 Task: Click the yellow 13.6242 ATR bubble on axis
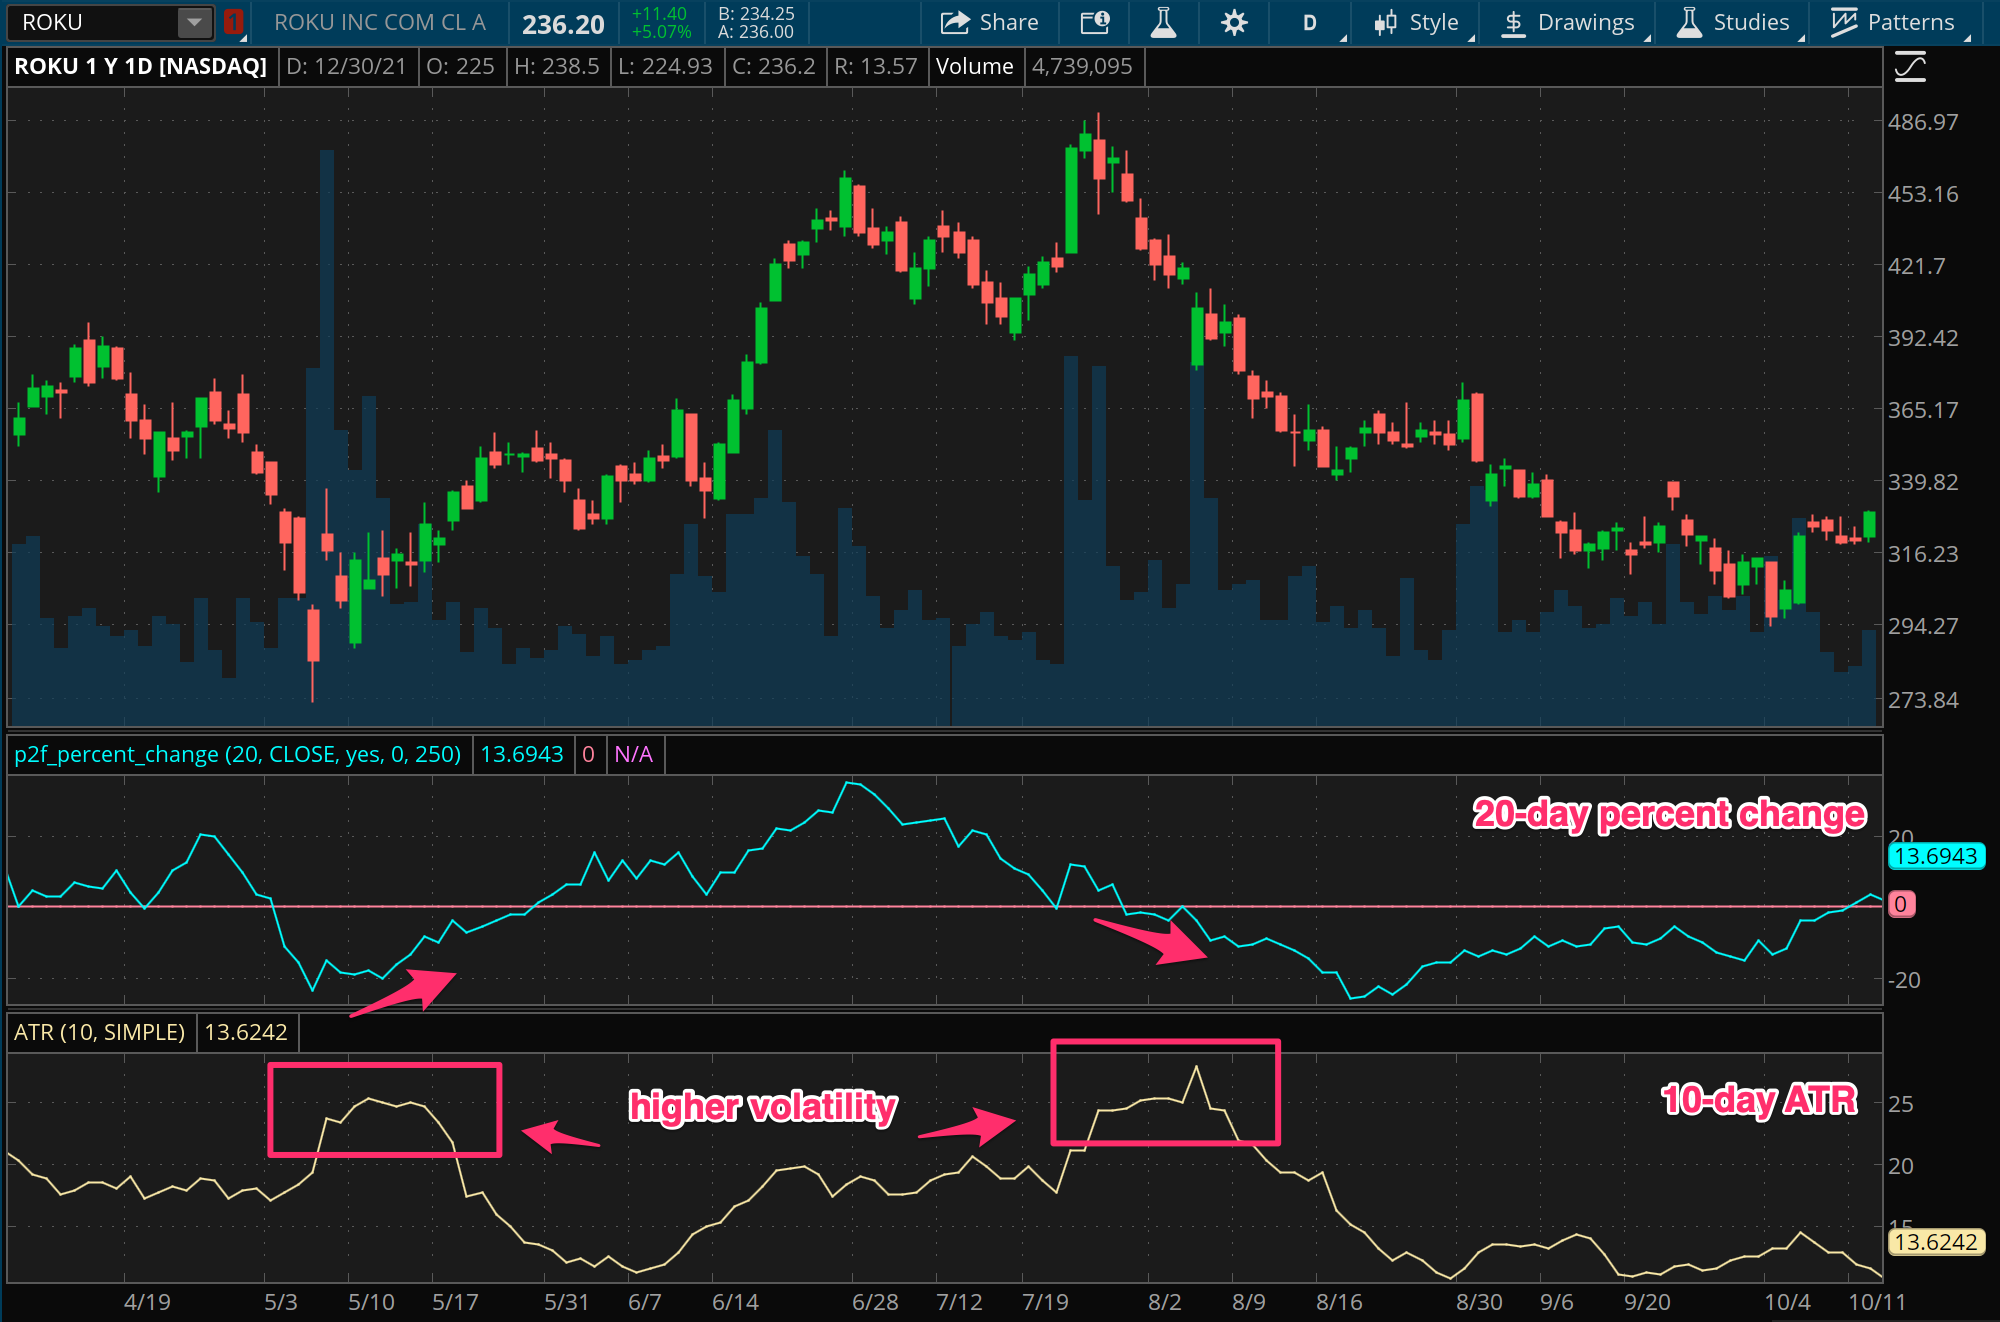(x=1935, y=1242)
